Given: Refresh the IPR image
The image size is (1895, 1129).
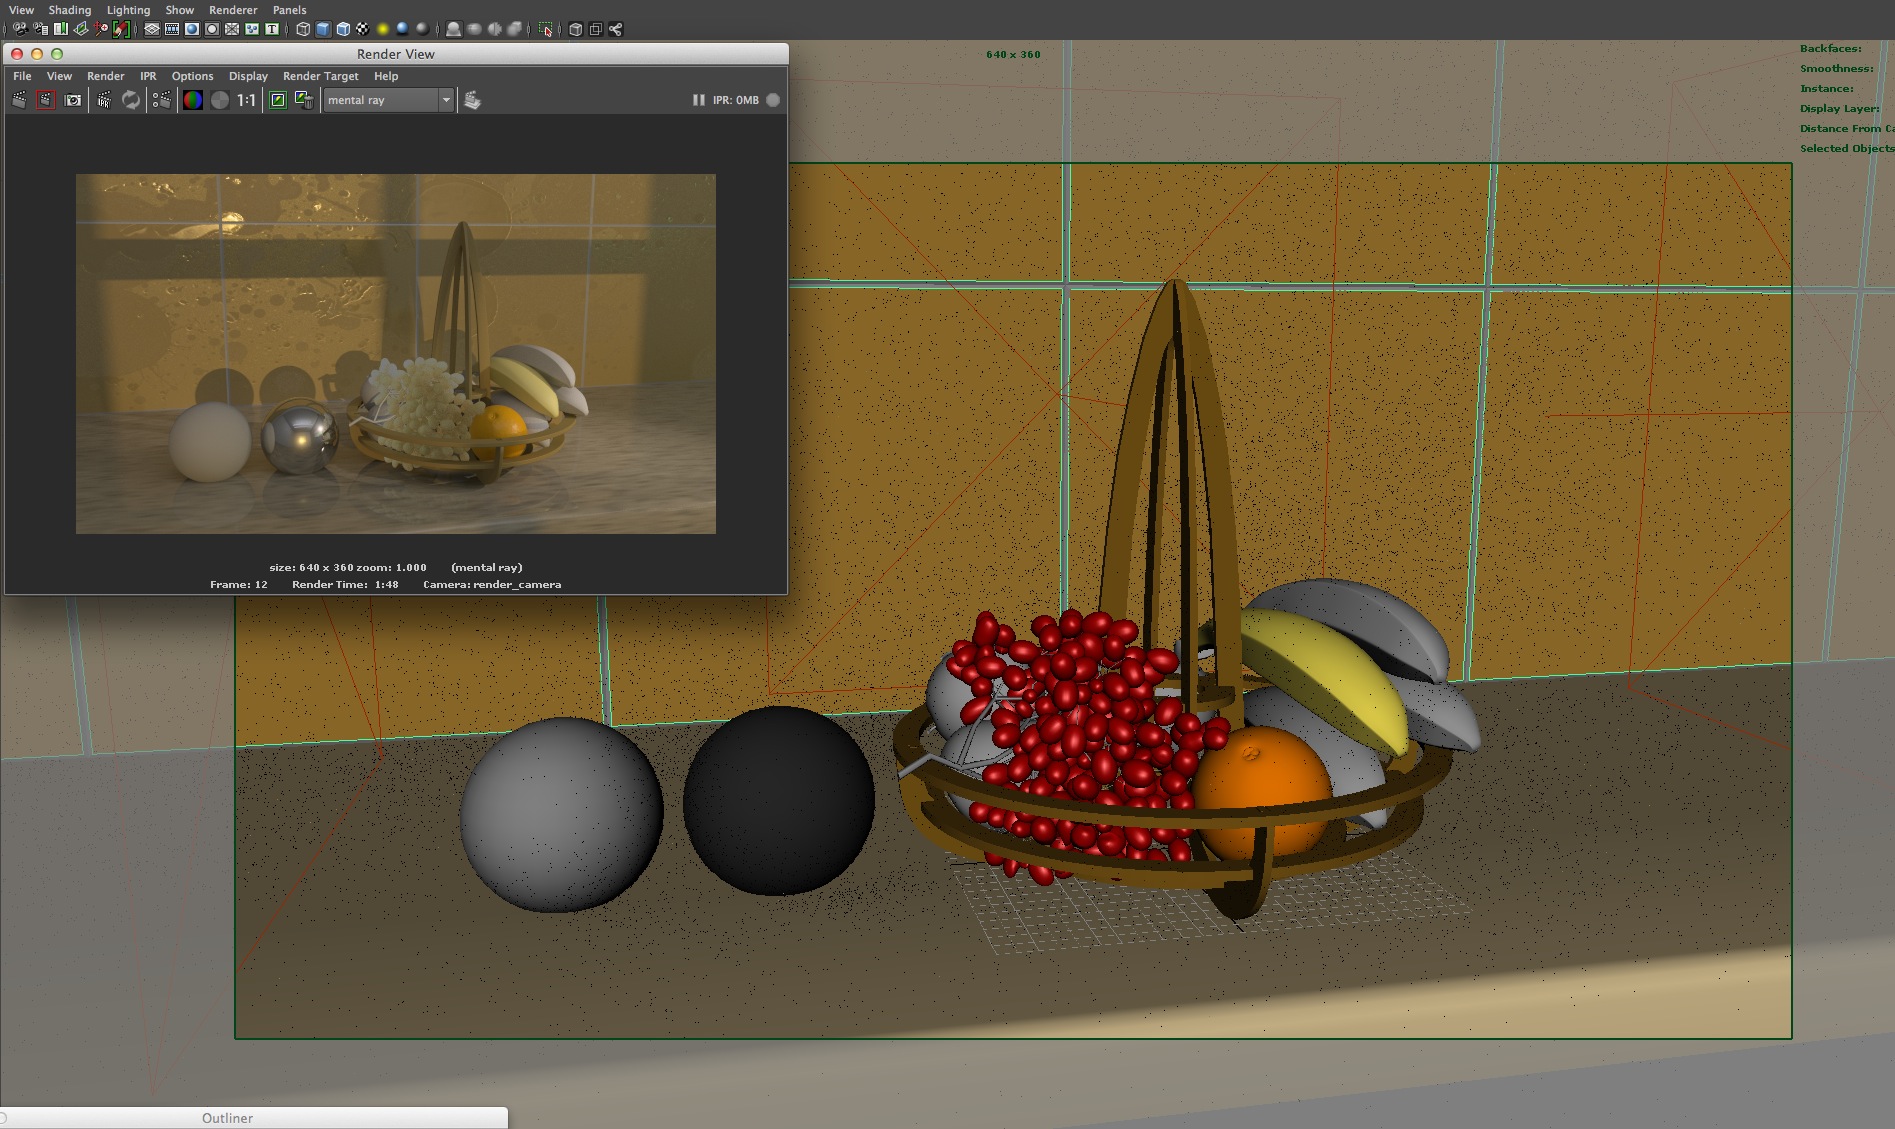Looking at the screenshot, I should pos(131,100).
